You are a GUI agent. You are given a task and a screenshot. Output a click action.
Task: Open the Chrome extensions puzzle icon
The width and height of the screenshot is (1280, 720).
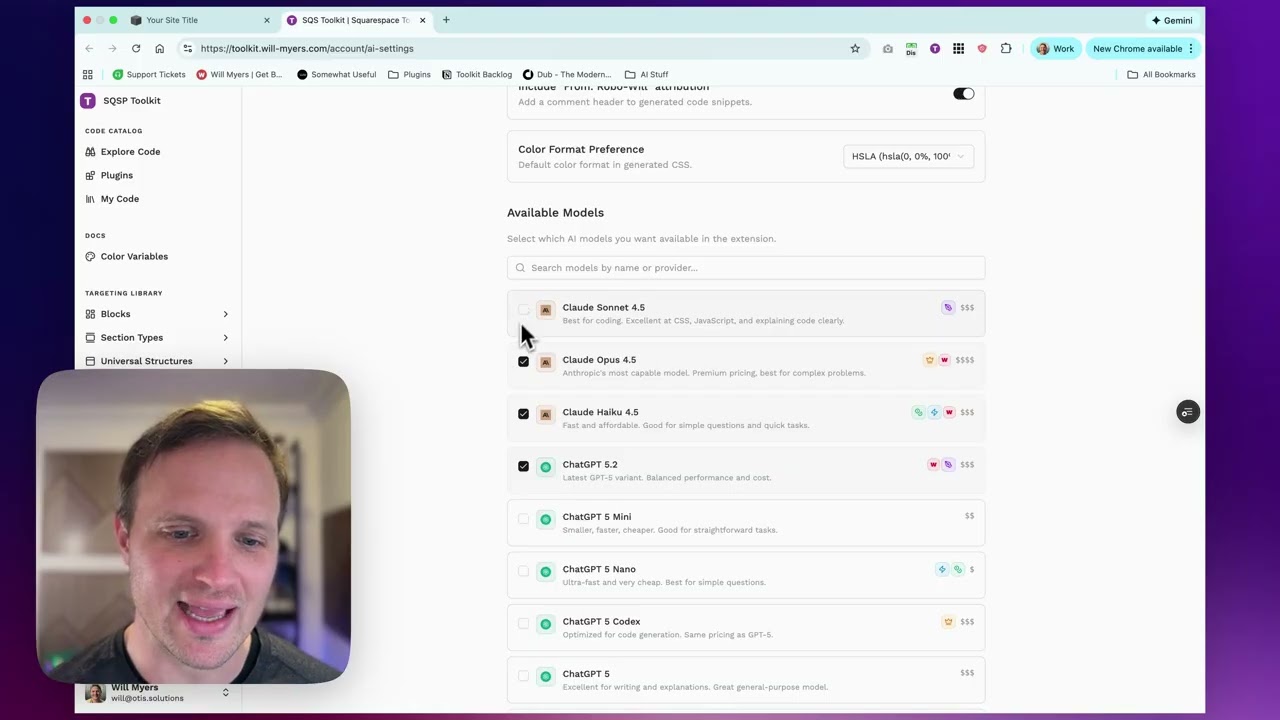1006,48
